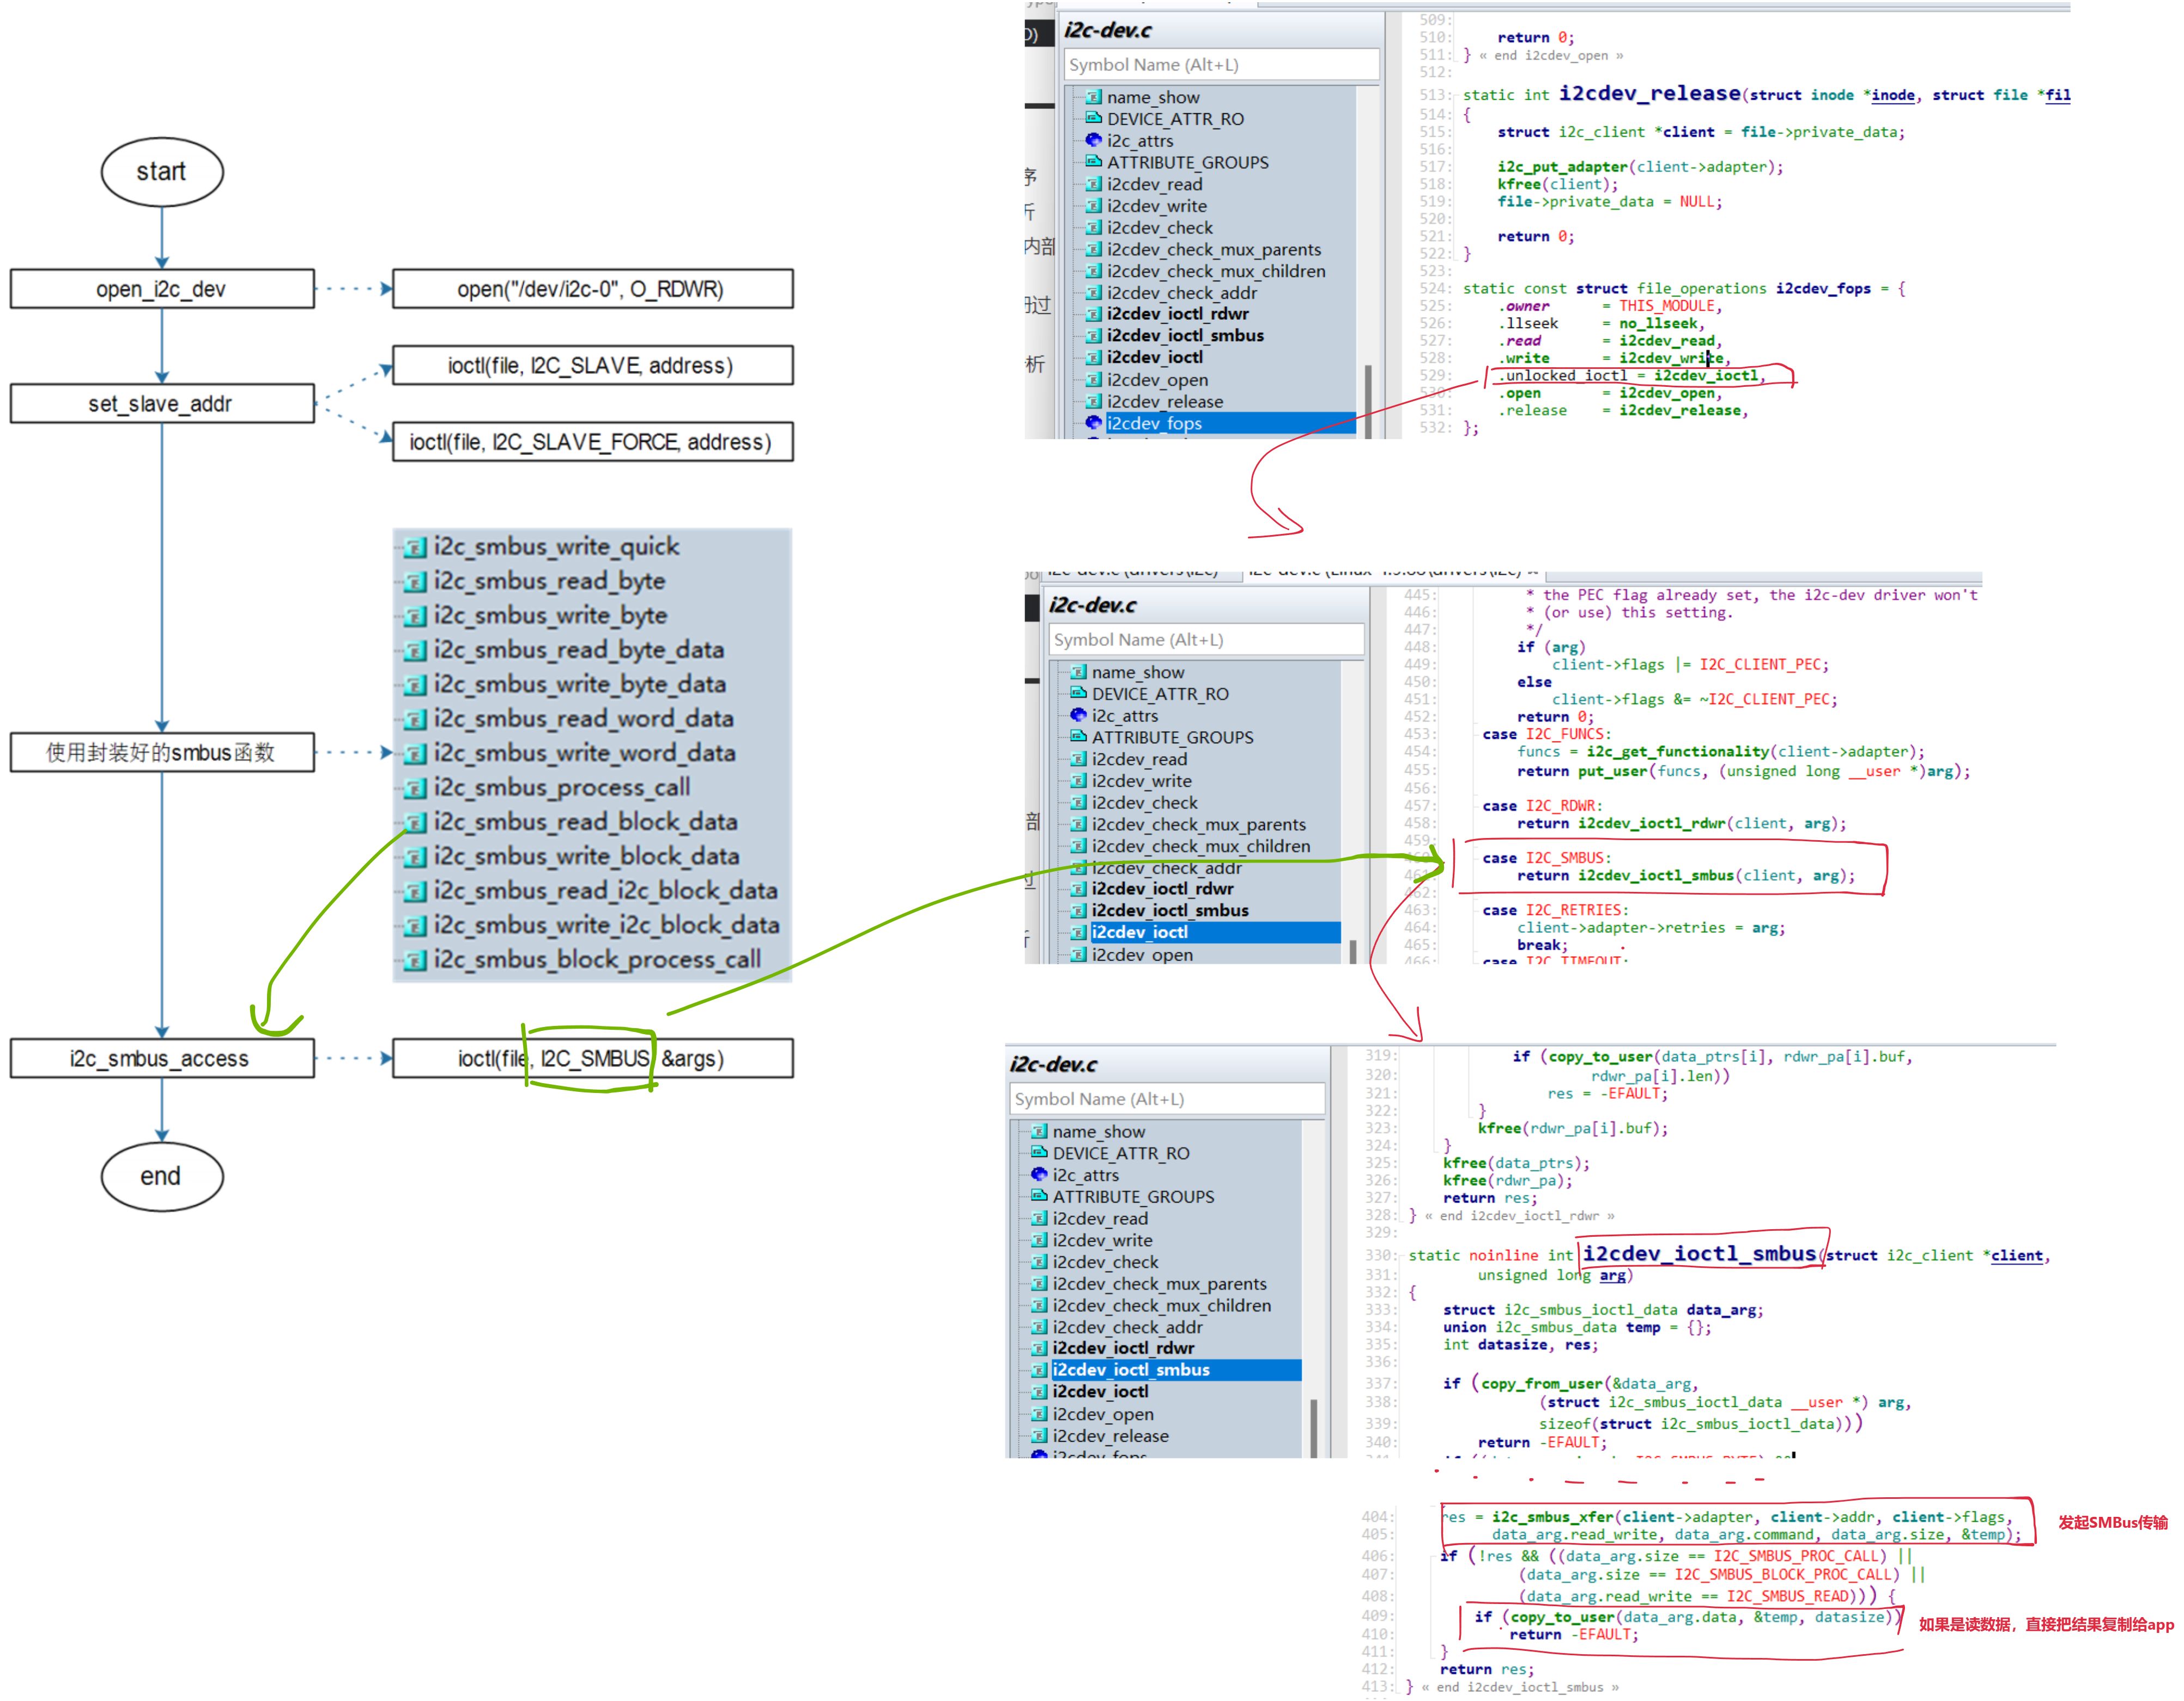Click the case I2C_FUNCS: line

(x=1546, y=735)
